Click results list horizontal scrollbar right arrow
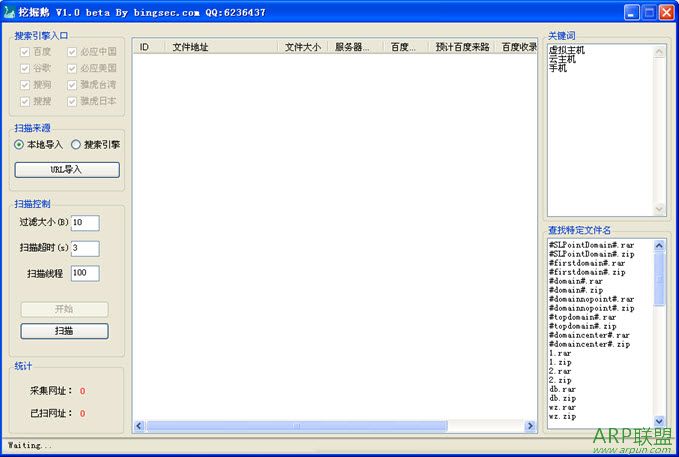This screenshot has height=457, width=679. [x=530, y=426]
